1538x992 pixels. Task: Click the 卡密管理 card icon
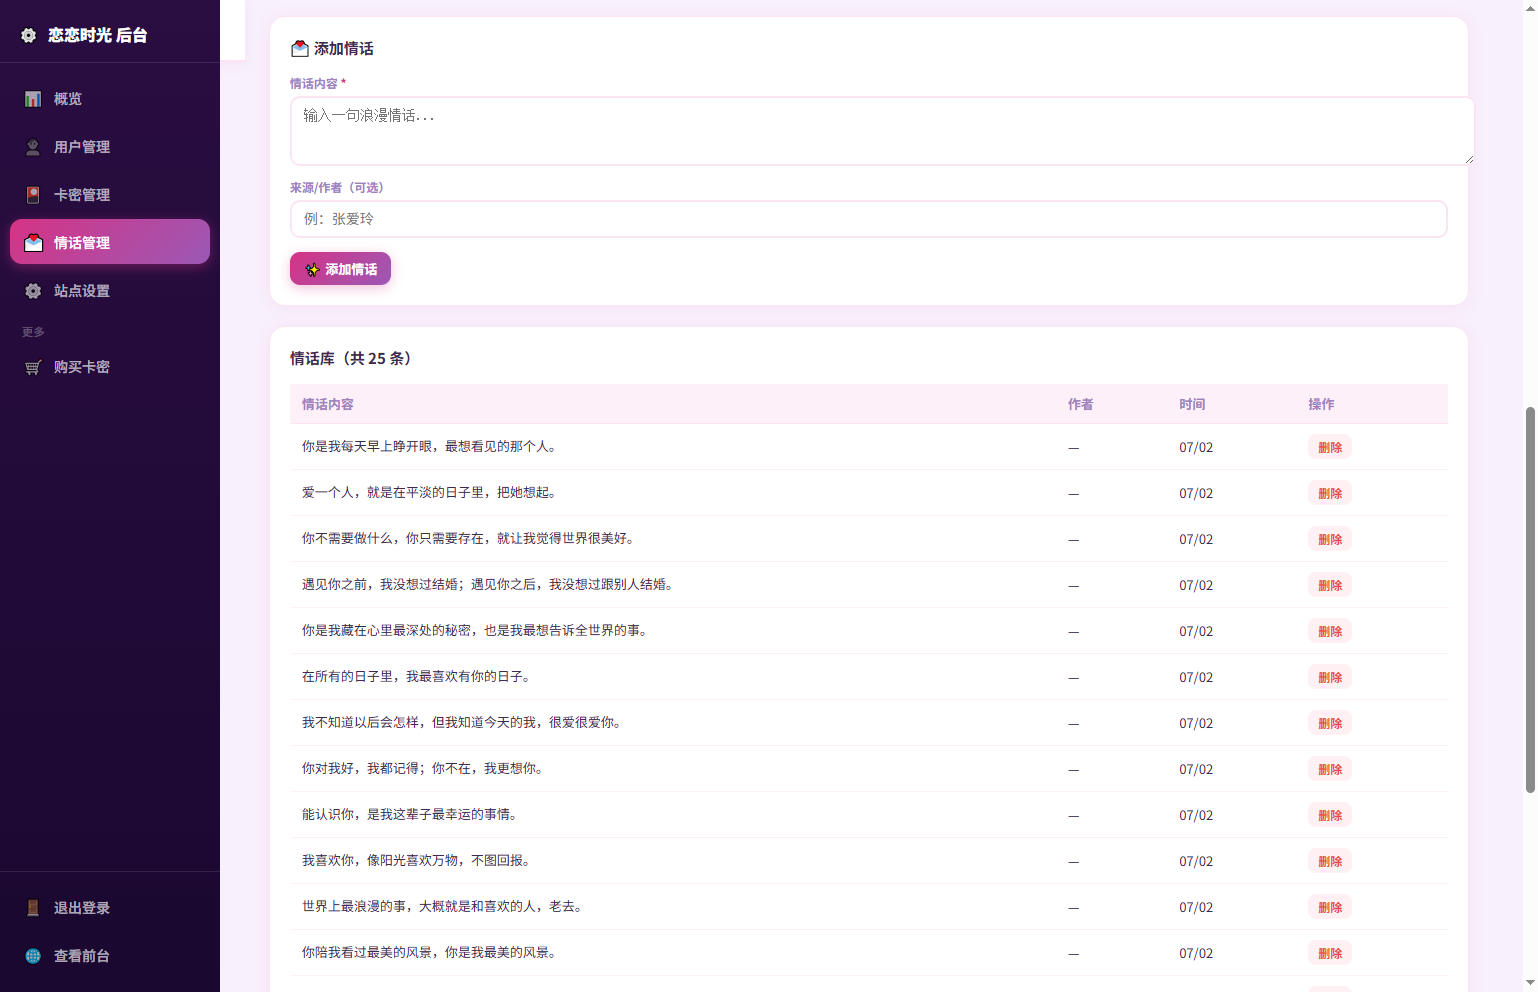click(33, 195)
